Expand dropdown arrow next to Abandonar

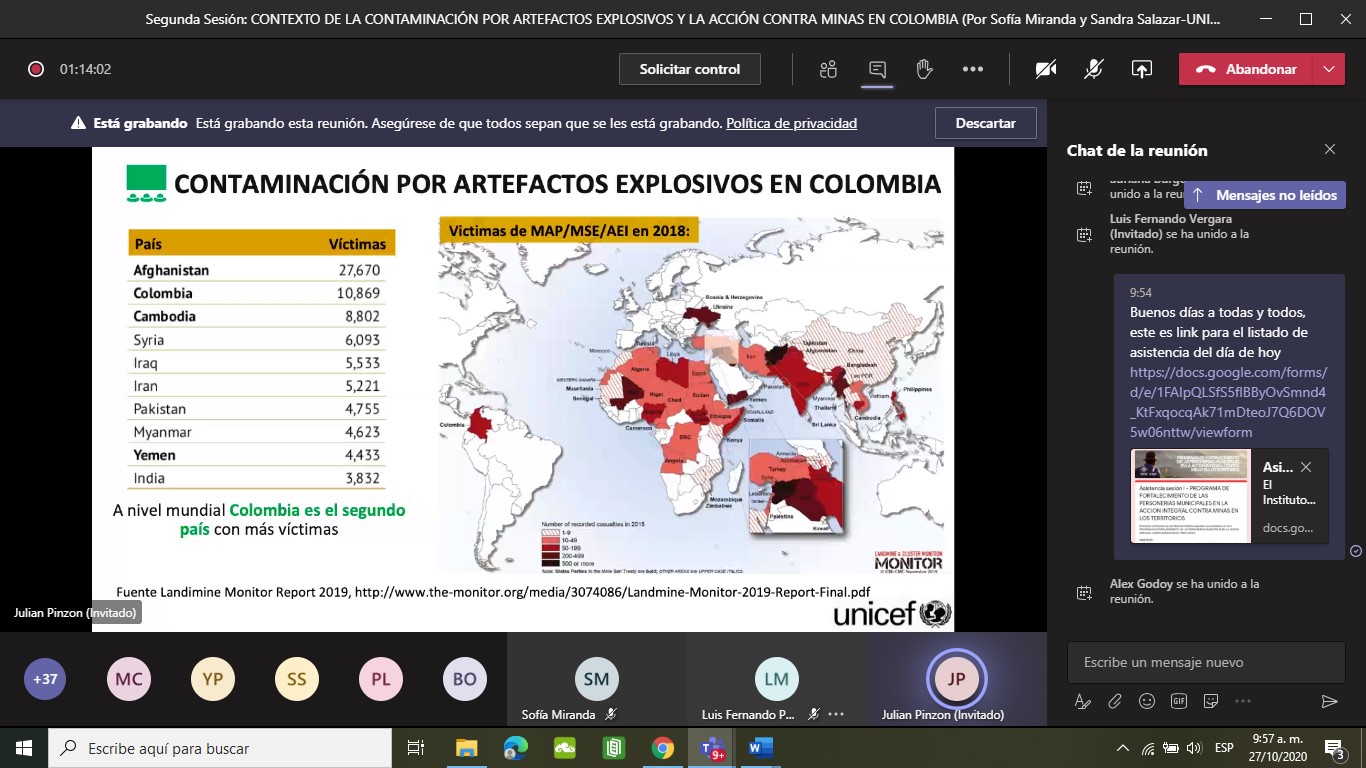tap(1328, 69)
